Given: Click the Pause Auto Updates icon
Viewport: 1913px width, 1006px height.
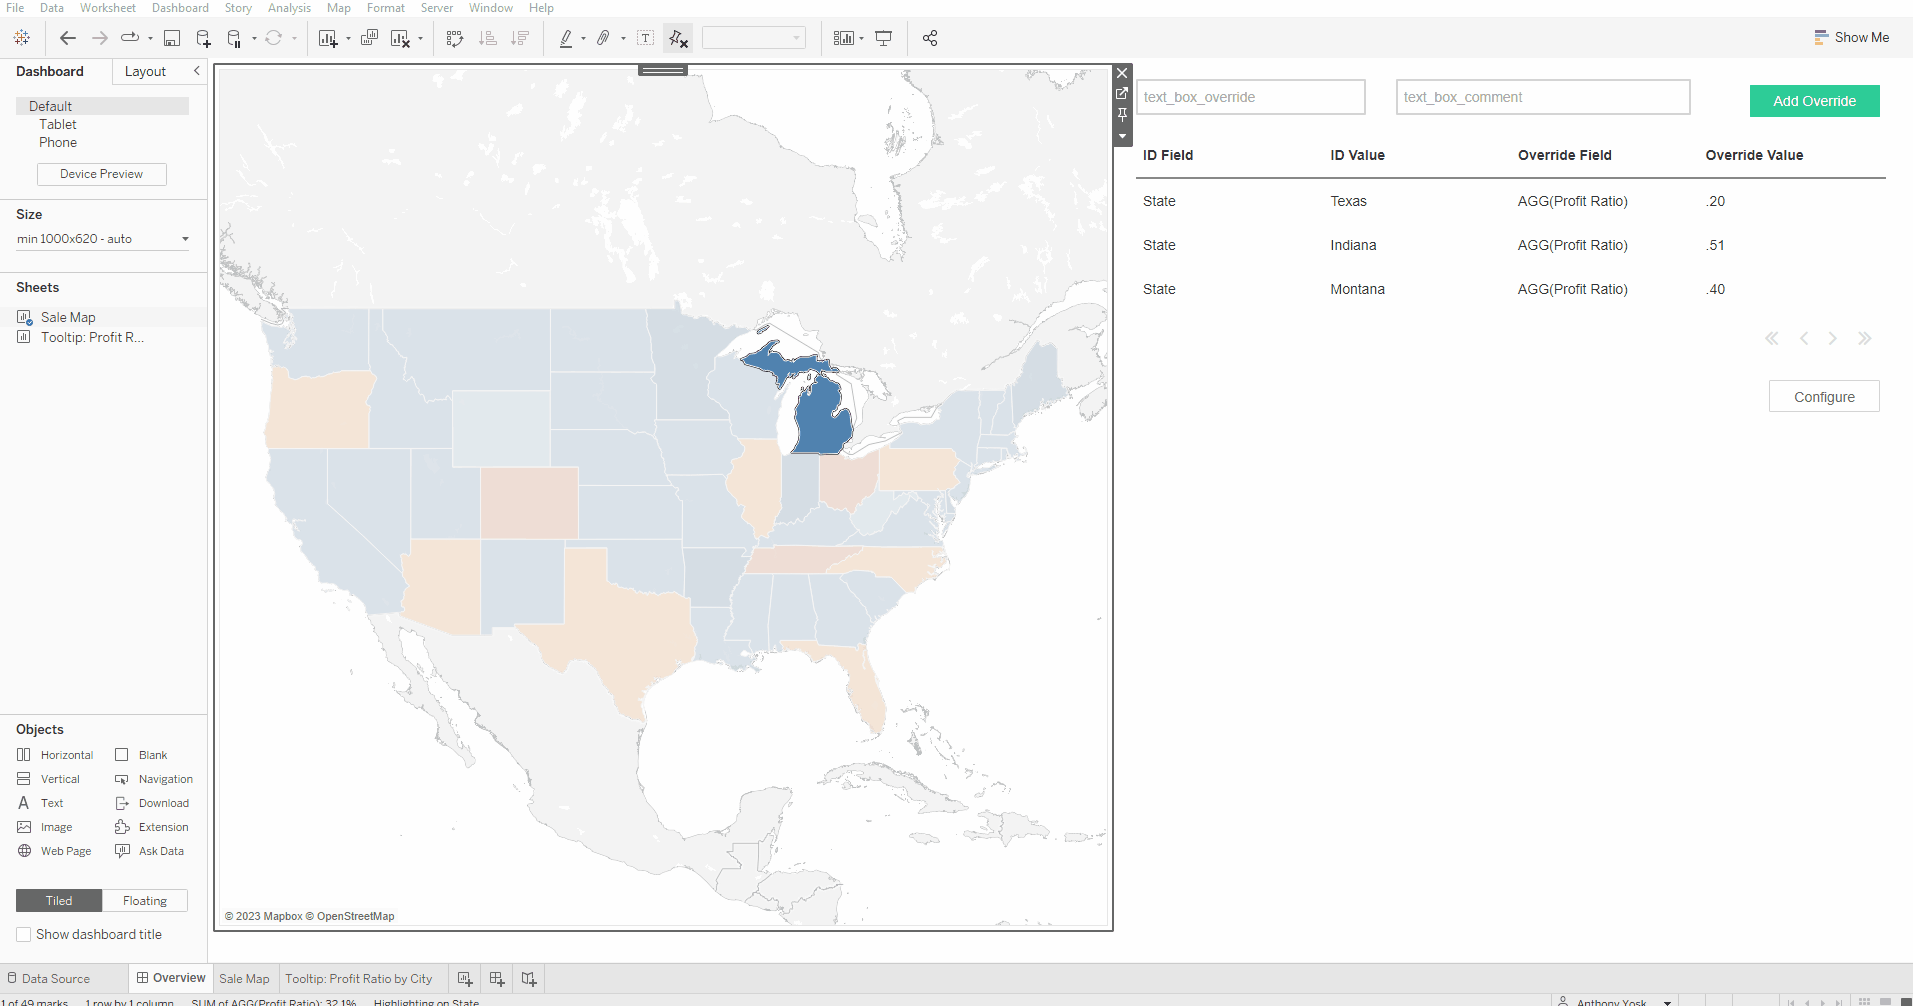Looking at the screenshot, I should coord(235,38).
